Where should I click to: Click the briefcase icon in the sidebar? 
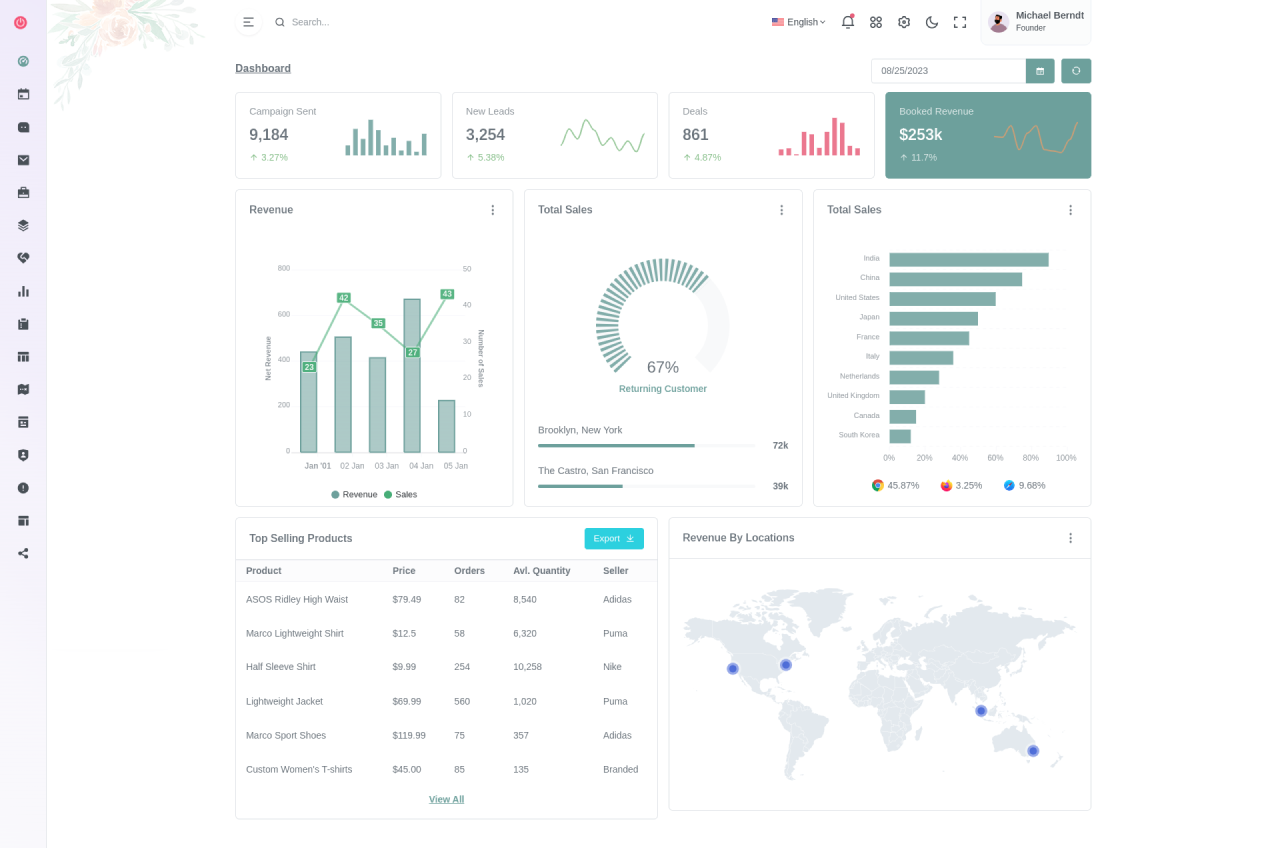pos(23,192)
